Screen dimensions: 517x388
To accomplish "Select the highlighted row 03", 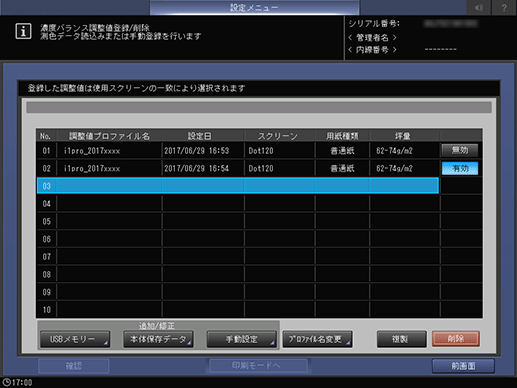I will [x=238, y=186].
